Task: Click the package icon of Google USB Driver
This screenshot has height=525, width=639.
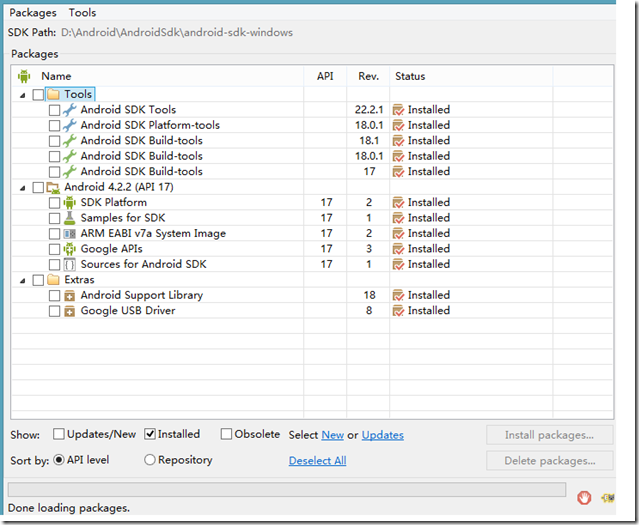Action: point(70,311)
